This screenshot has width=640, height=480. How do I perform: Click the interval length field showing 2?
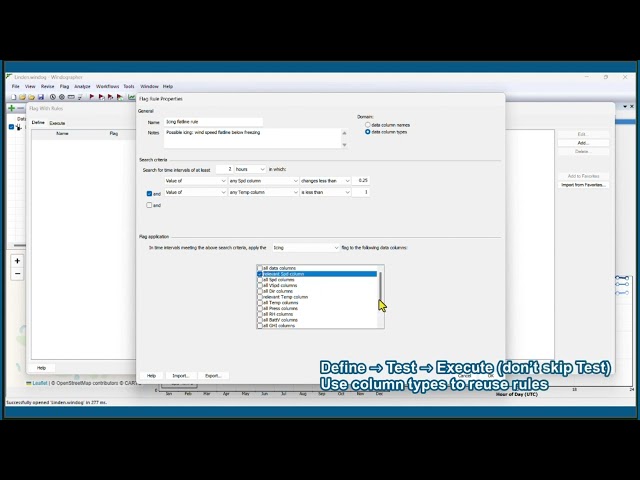tap(224, 169)
